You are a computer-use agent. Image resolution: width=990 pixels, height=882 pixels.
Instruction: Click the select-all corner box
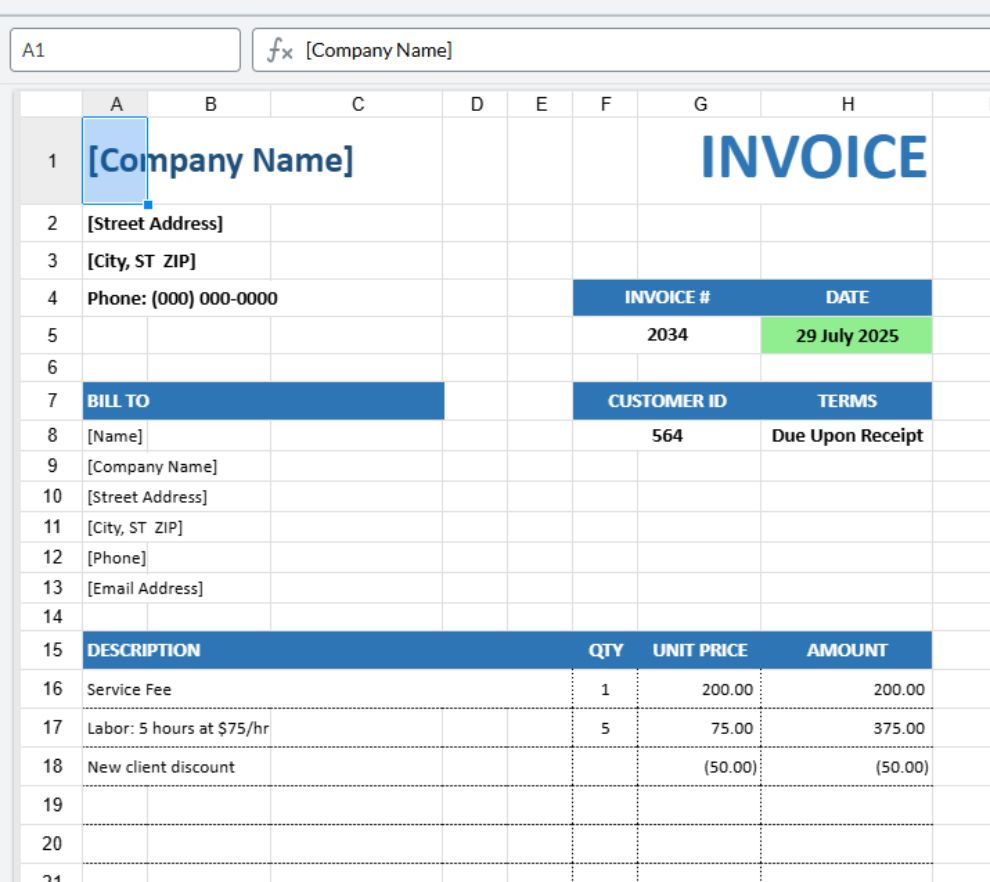pos(51,104)
